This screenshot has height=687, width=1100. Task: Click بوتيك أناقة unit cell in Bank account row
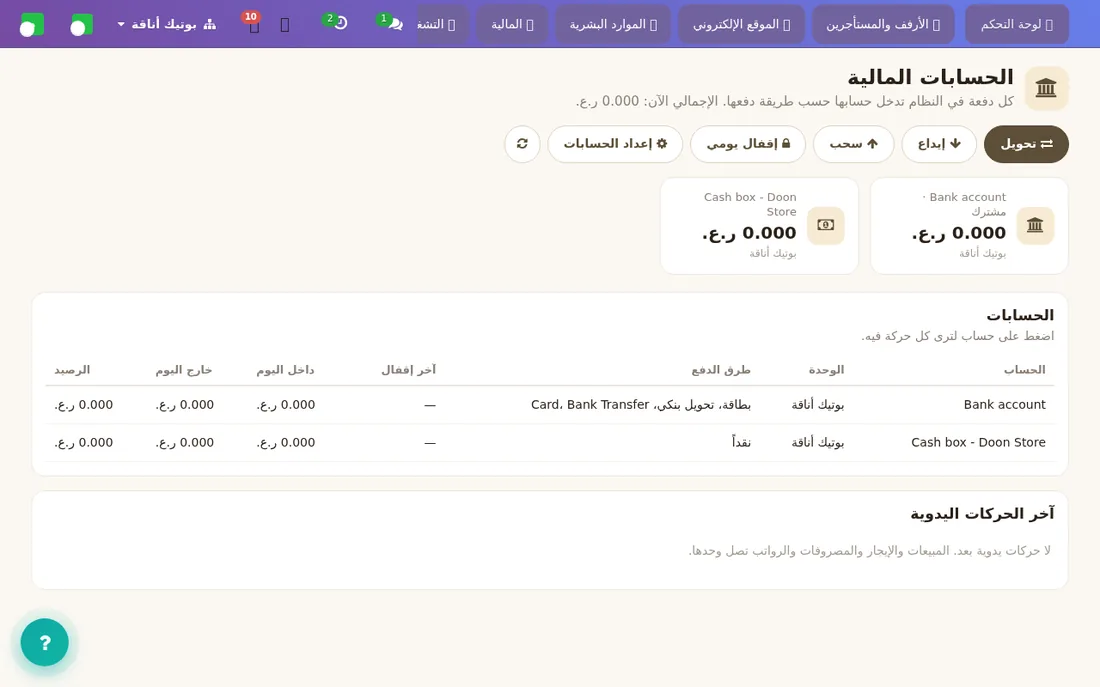[817, 405]
